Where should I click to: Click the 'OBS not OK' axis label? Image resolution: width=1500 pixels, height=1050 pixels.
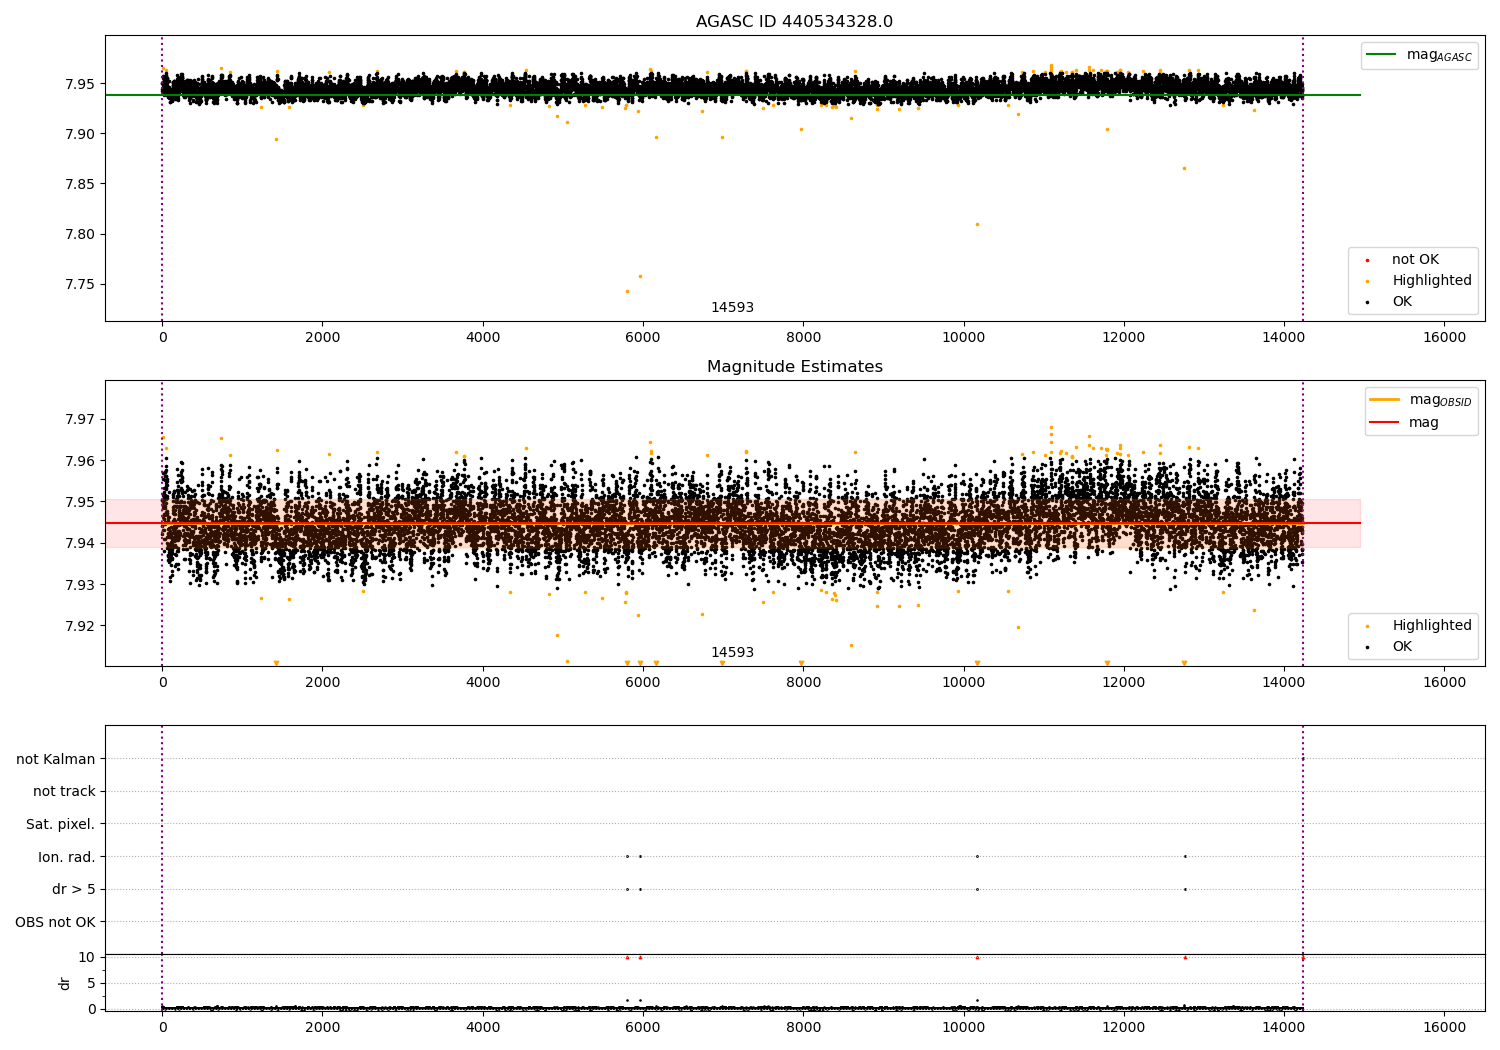[55, 922]
